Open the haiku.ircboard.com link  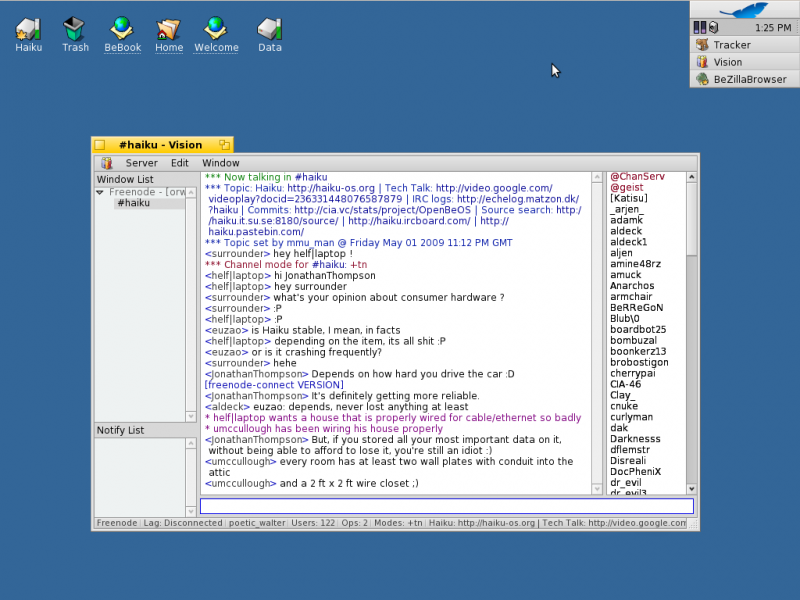pyautogui.click(x=409, y=221)
